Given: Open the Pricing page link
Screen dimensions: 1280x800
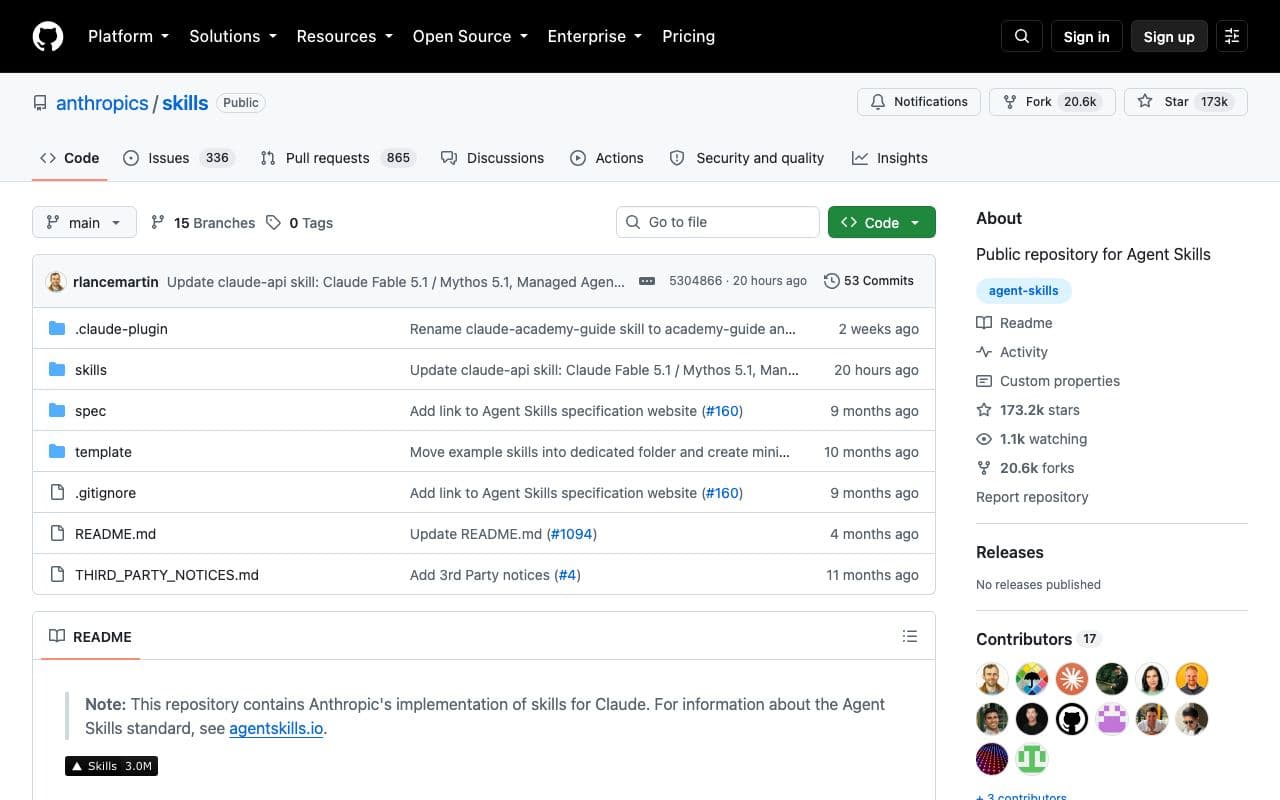Looking at the screenshot, I should 689,36.
